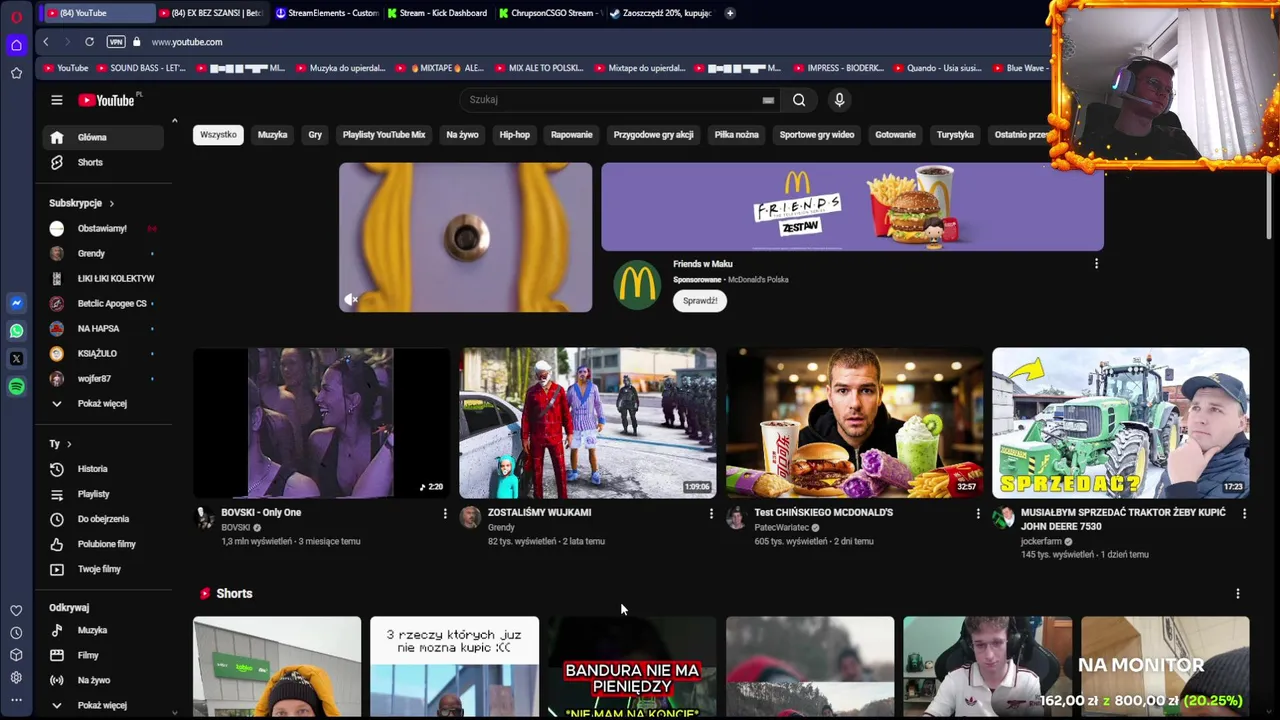This screenshot has height=720, width=1280.
Task: Open the SPRZEDAĆ? tractor video thumbnail
Action: (1121, 423)
